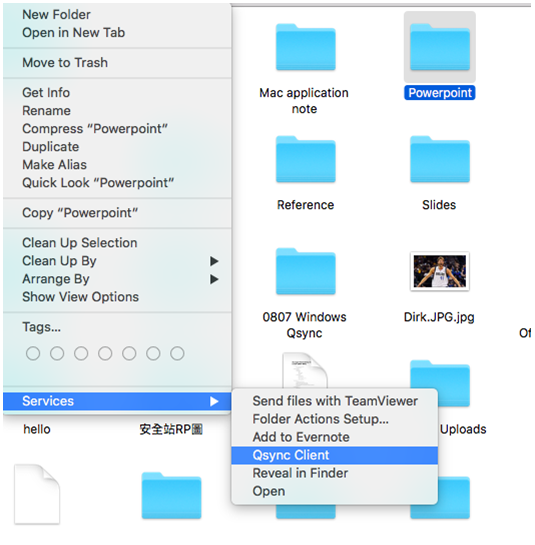Screen dimensions: 535x545
Task: Open the Services submenu arrow
Action: pos(214,401)
